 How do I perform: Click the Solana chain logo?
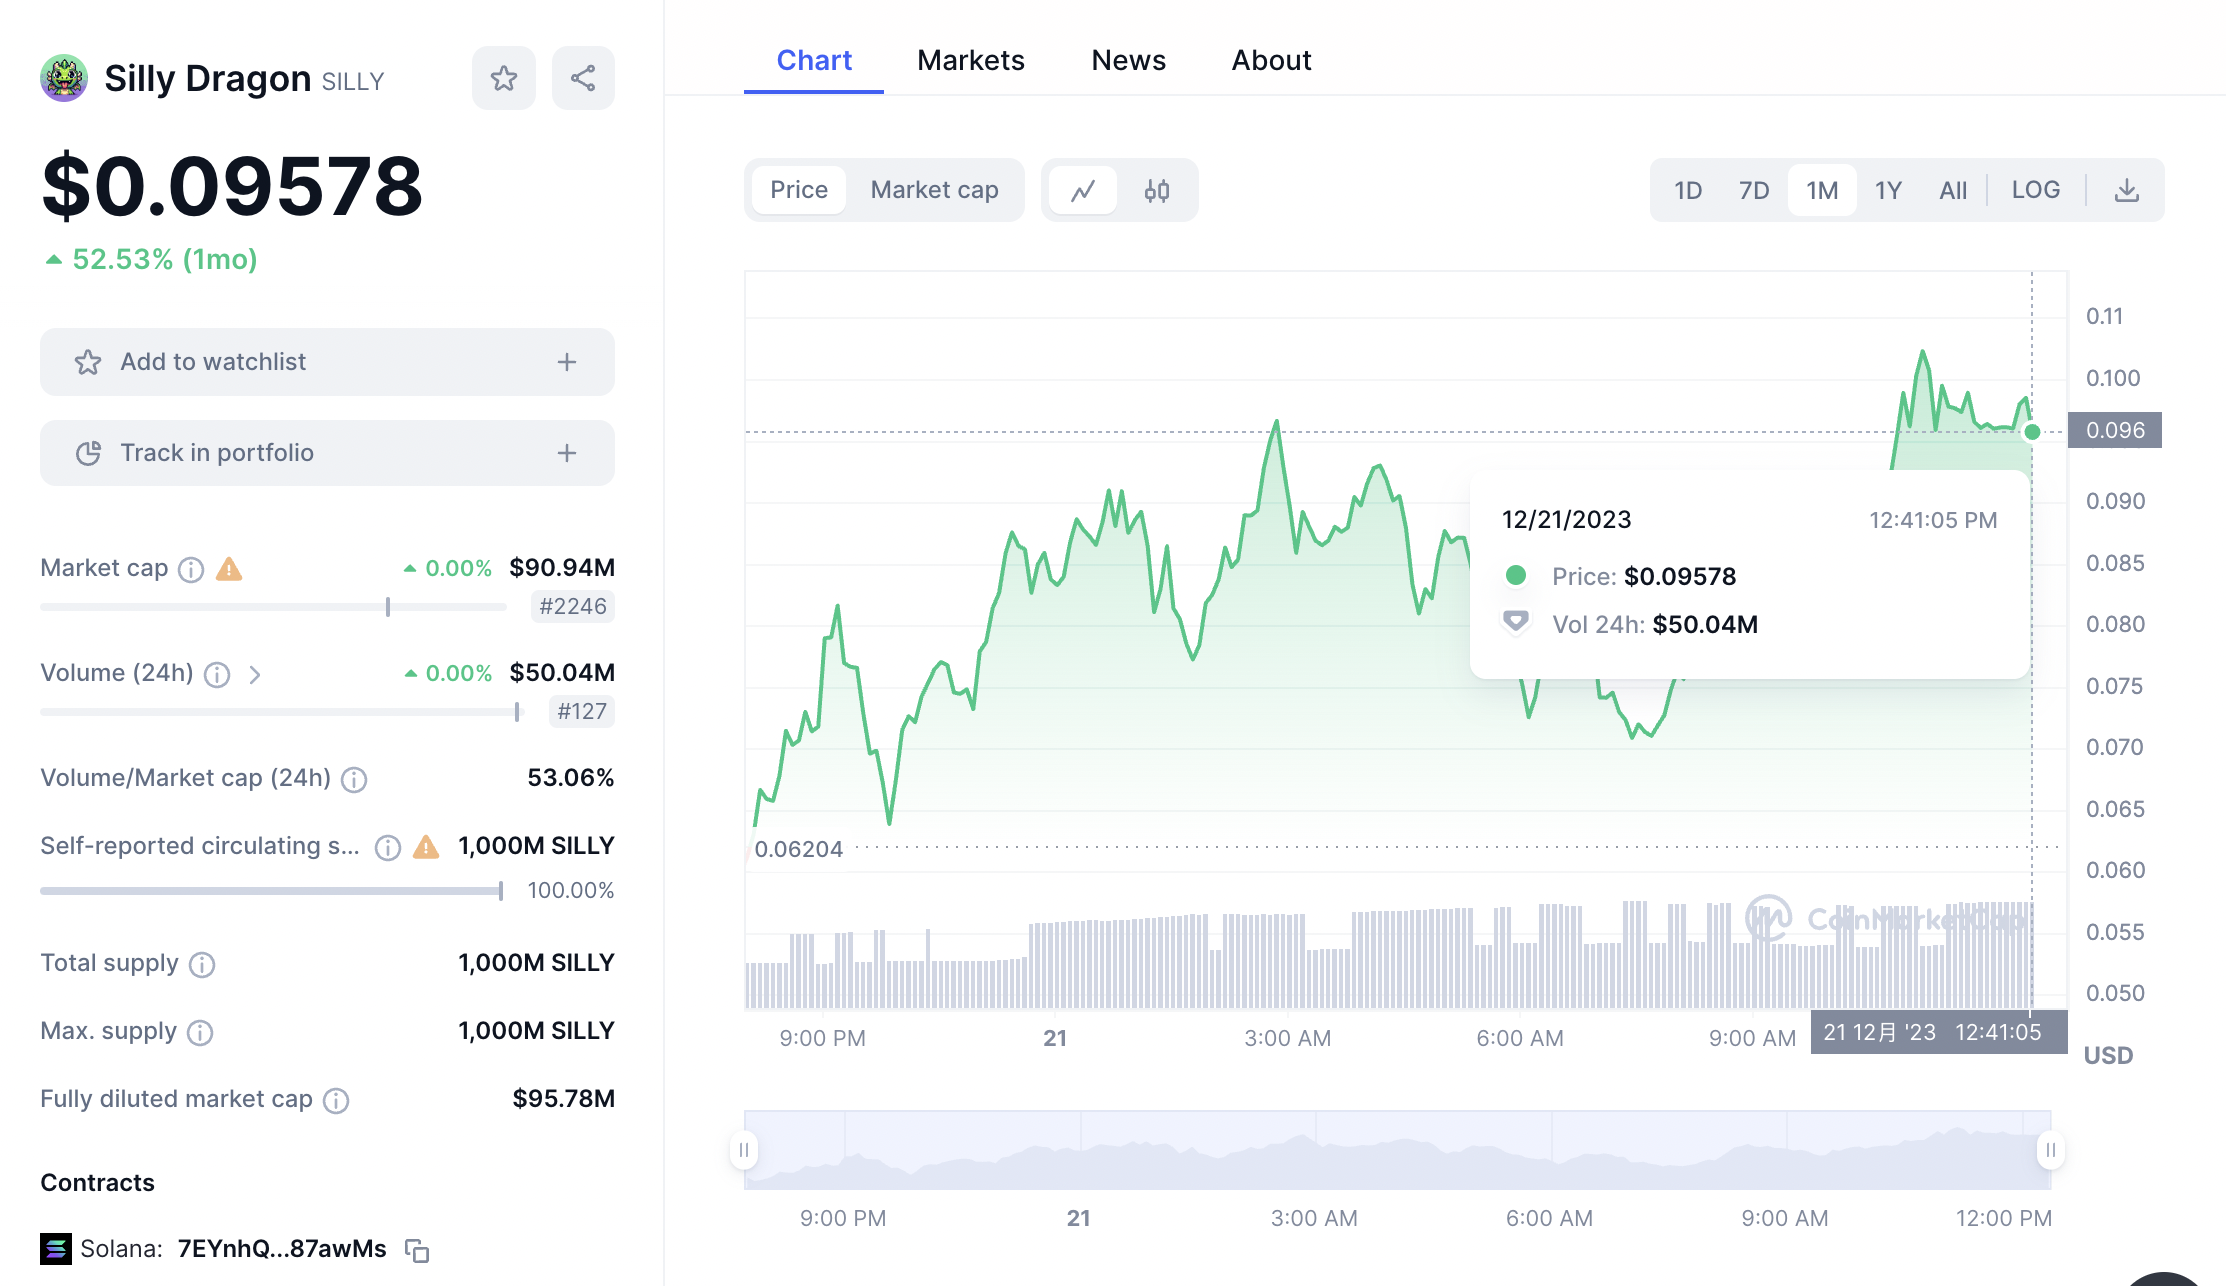click(56, 1249)
